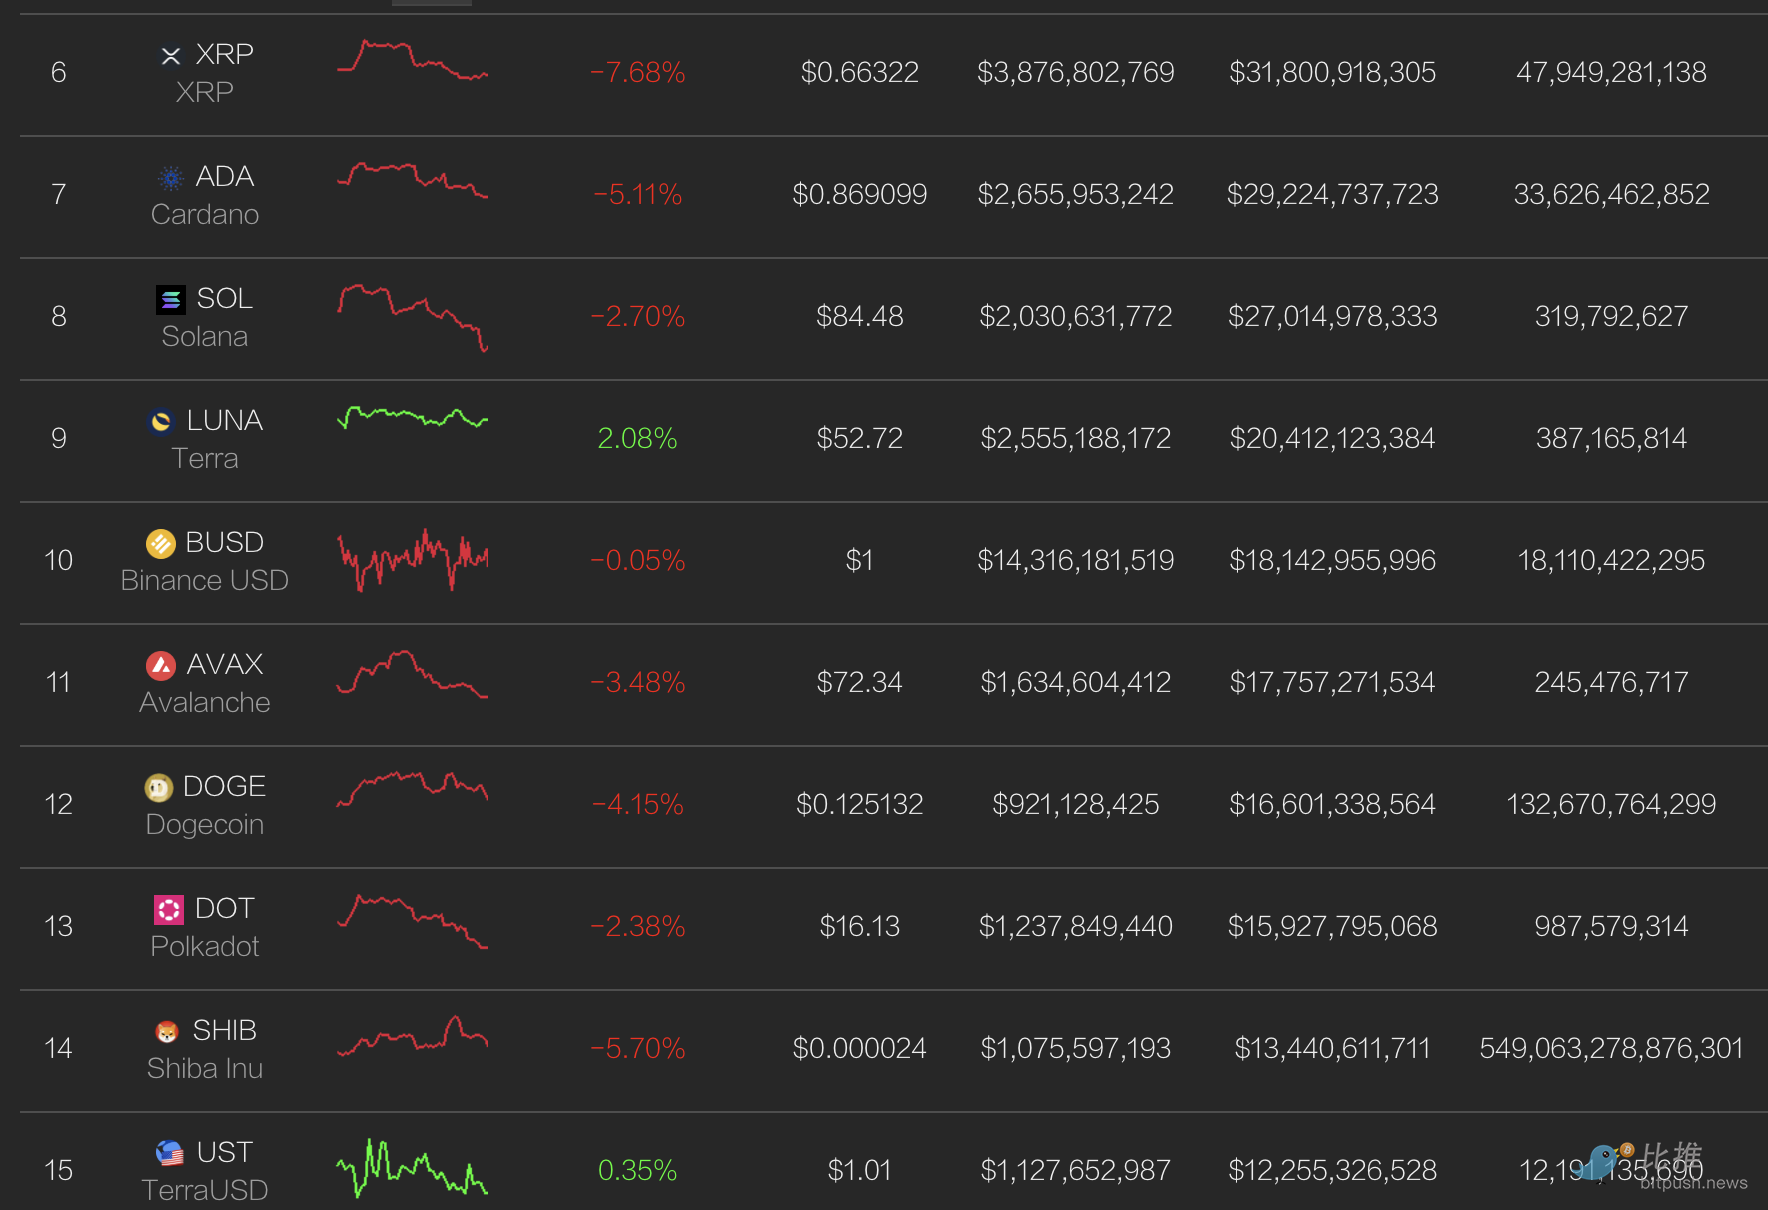Open the Avalanche name link
The height and width of the screenshot is (1210, 1768).
coord(205,703)
